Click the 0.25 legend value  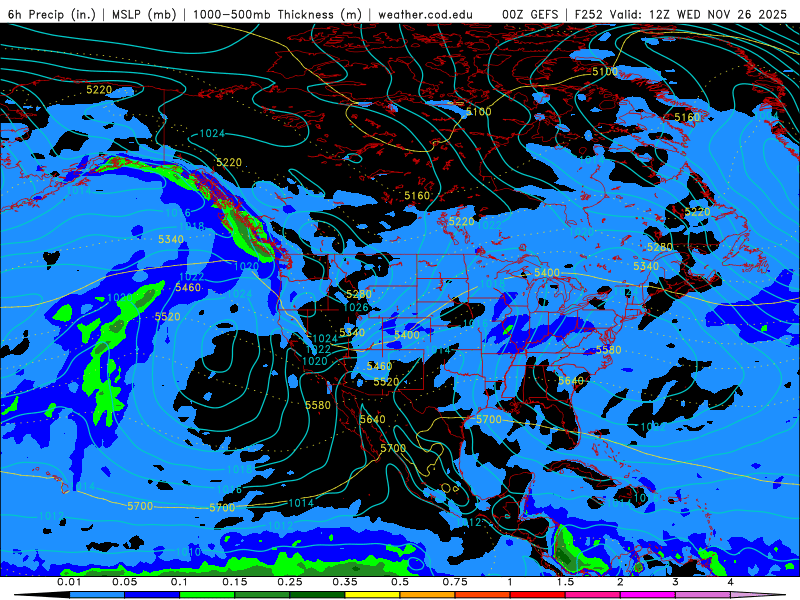pyautogui.click(x=290, y=582)
